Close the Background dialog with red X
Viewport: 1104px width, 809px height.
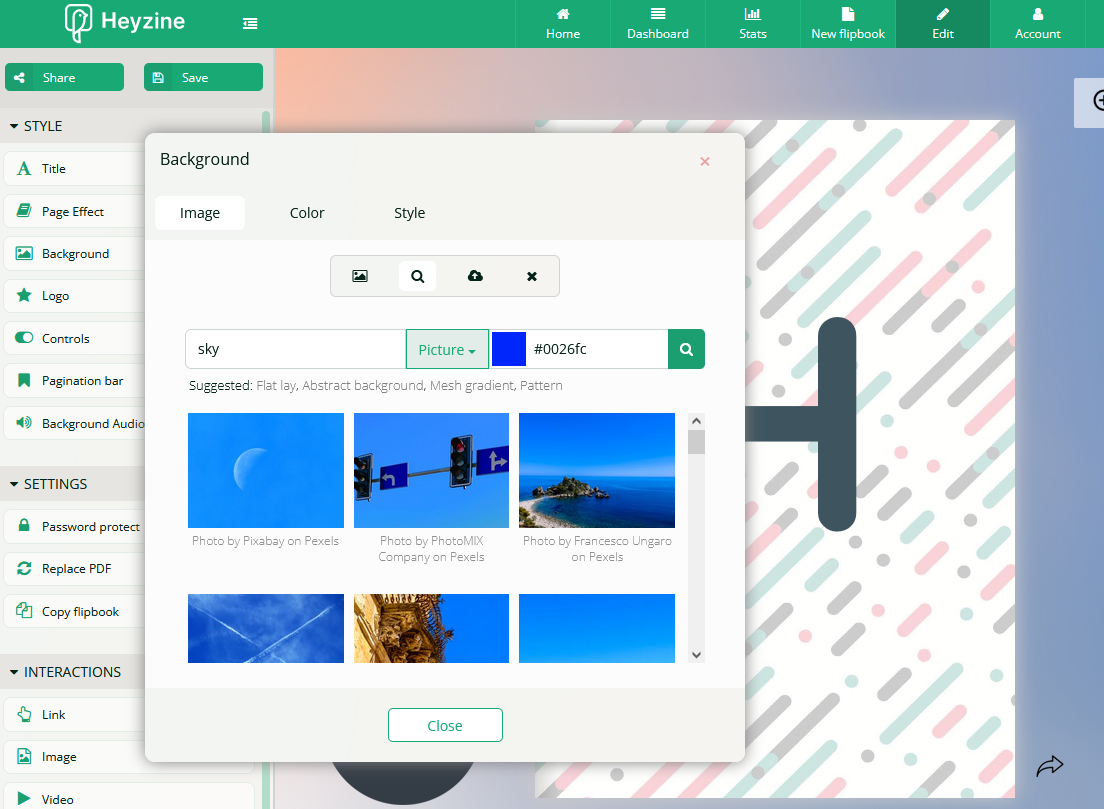tap(705, 161)
